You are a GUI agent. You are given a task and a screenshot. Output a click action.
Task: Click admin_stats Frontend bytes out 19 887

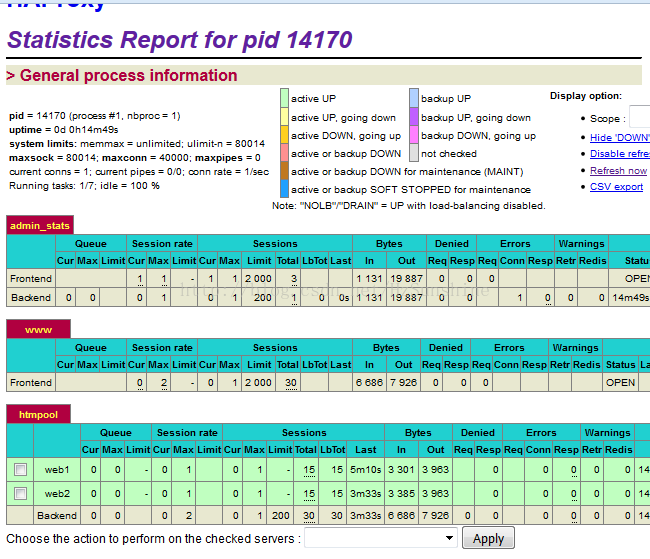(406, 278)
